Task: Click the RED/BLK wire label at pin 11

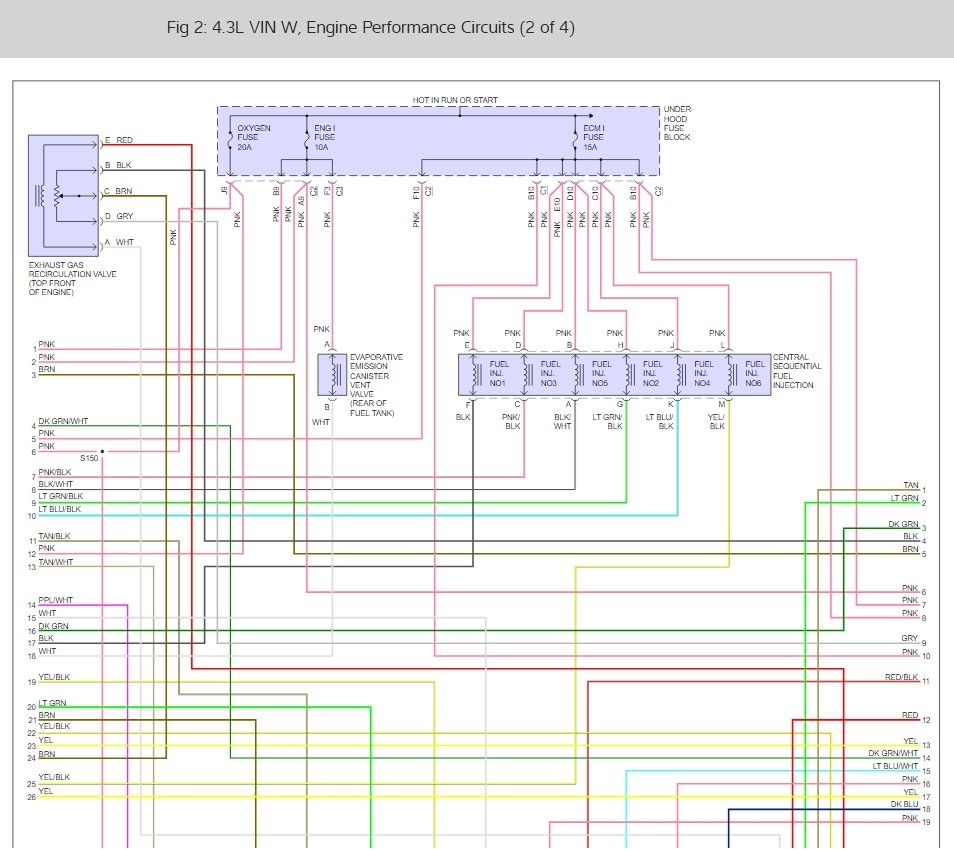Action: [902, 677]
